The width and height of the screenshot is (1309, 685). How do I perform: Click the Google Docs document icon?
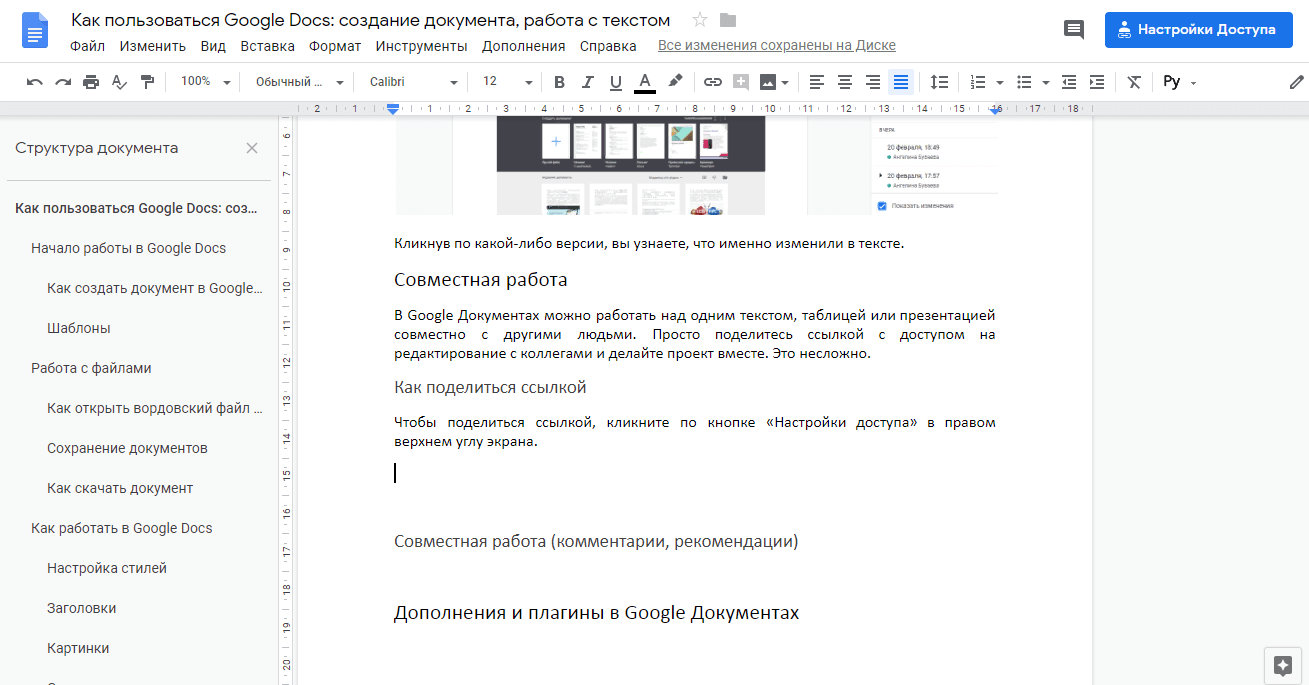[x=33, y=29]
